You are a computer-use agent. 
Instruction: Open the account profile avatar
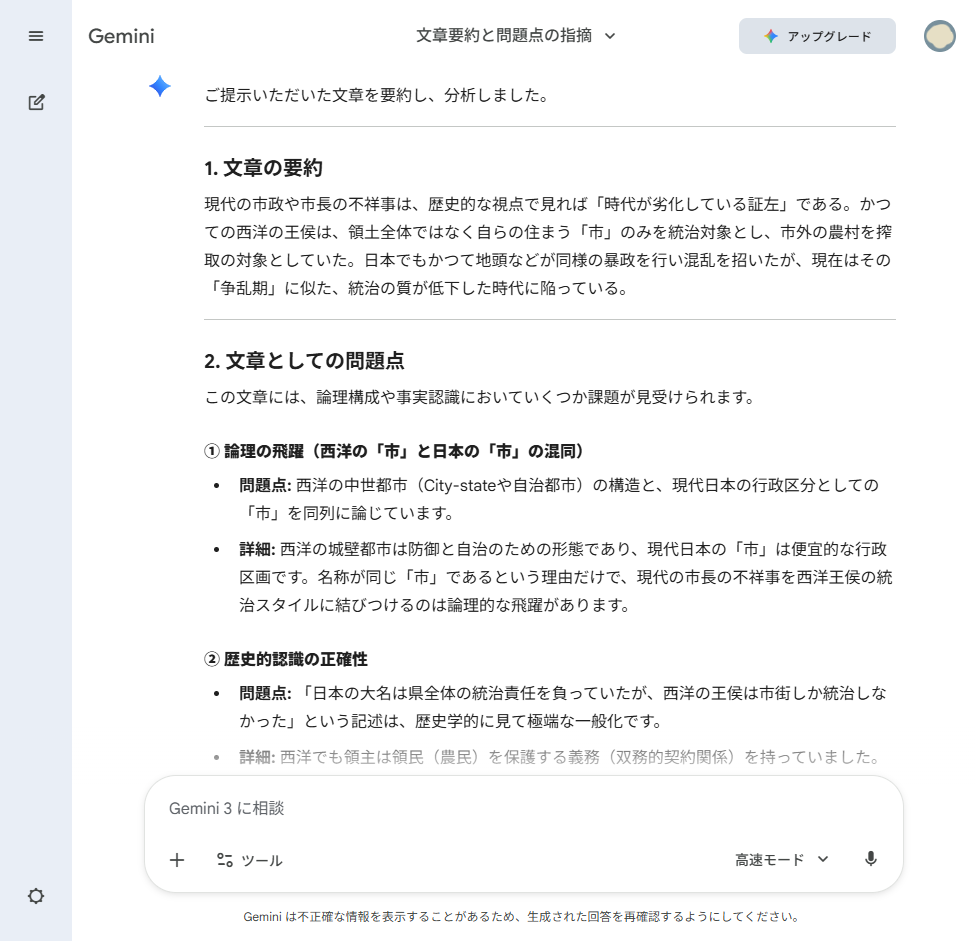click(939, 36)
